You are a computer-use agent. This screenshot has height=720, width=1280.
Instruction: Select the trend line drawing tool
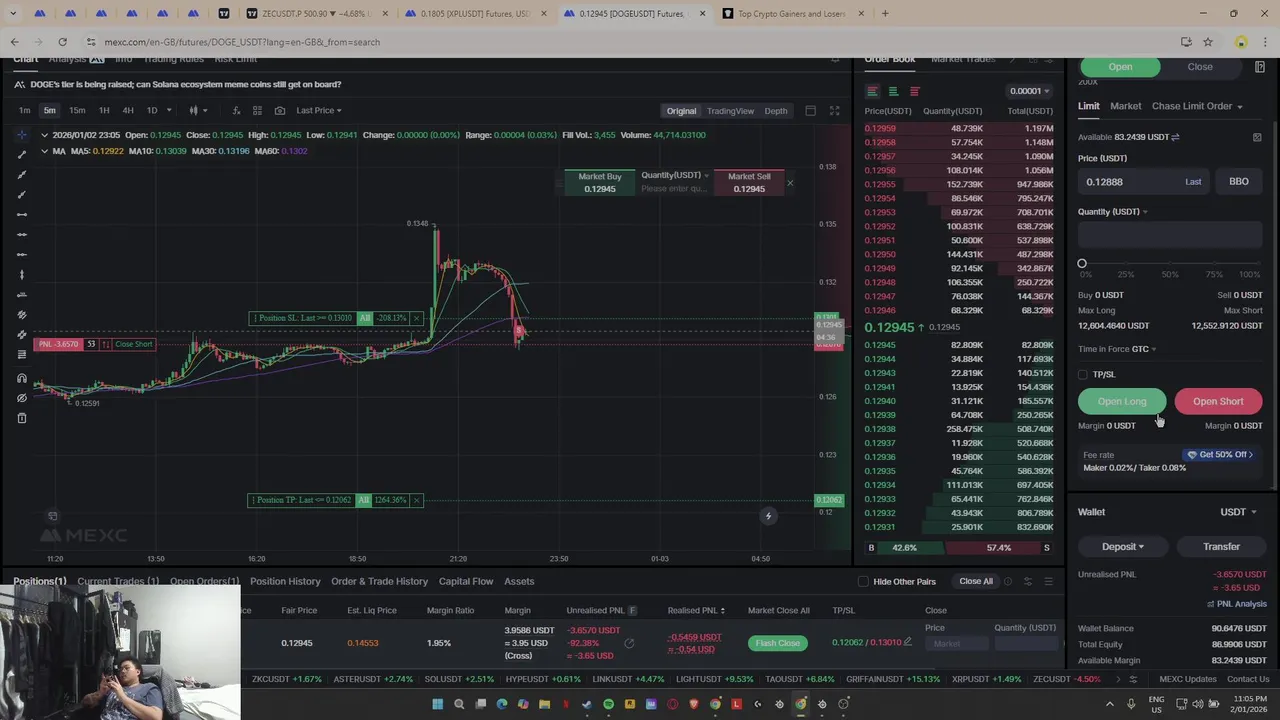(x=22, y=155)
